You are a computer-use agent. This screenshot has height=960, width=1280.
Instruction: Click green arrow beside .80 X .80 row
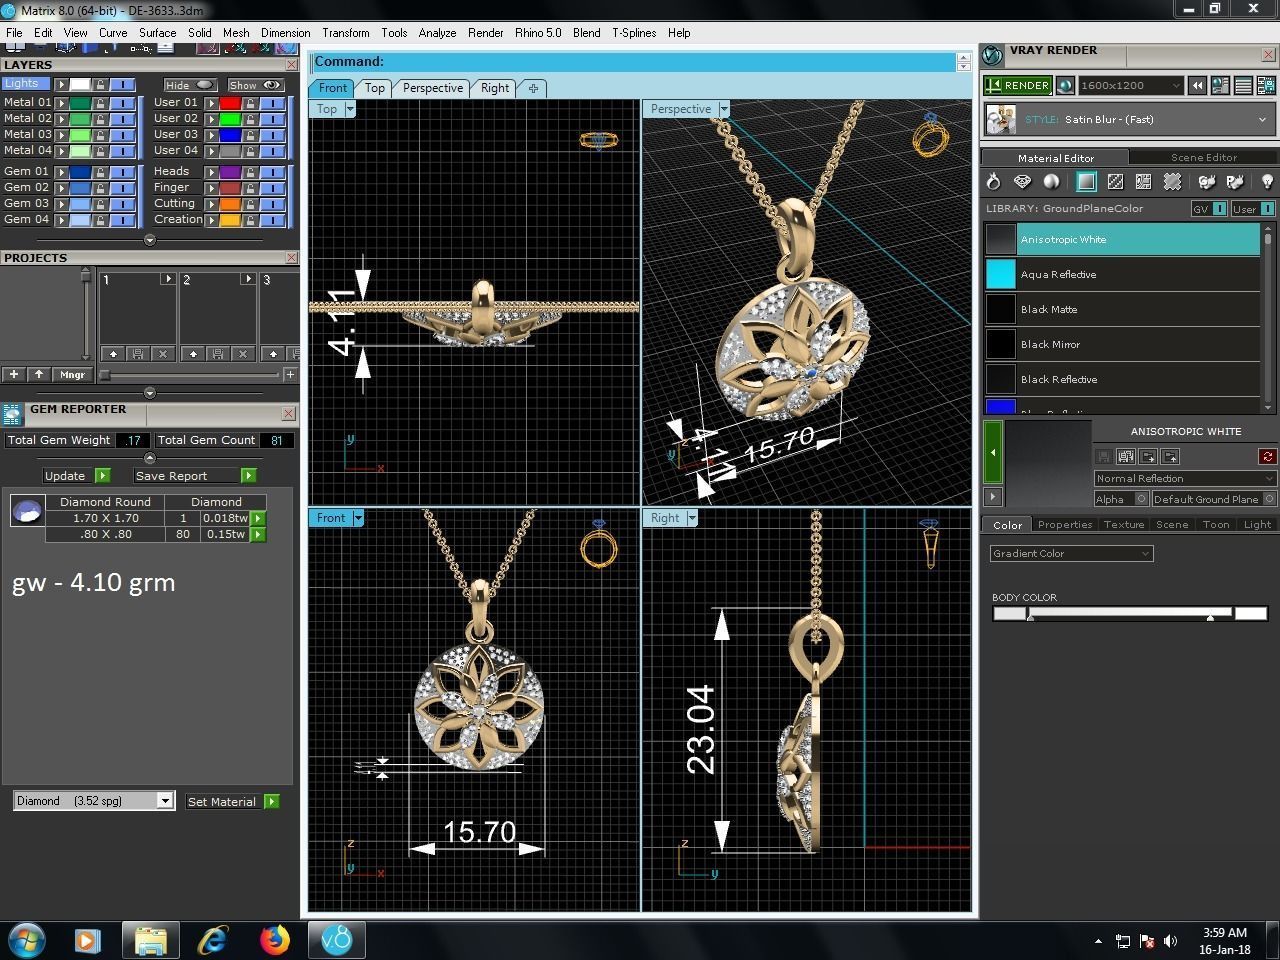pyautogui.click(x=258, y=534)
